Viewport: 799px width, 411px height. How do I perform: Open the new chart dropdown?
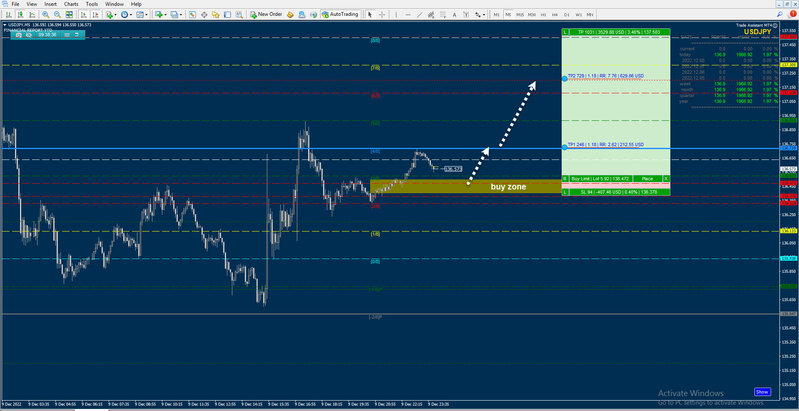pos(161,15)
